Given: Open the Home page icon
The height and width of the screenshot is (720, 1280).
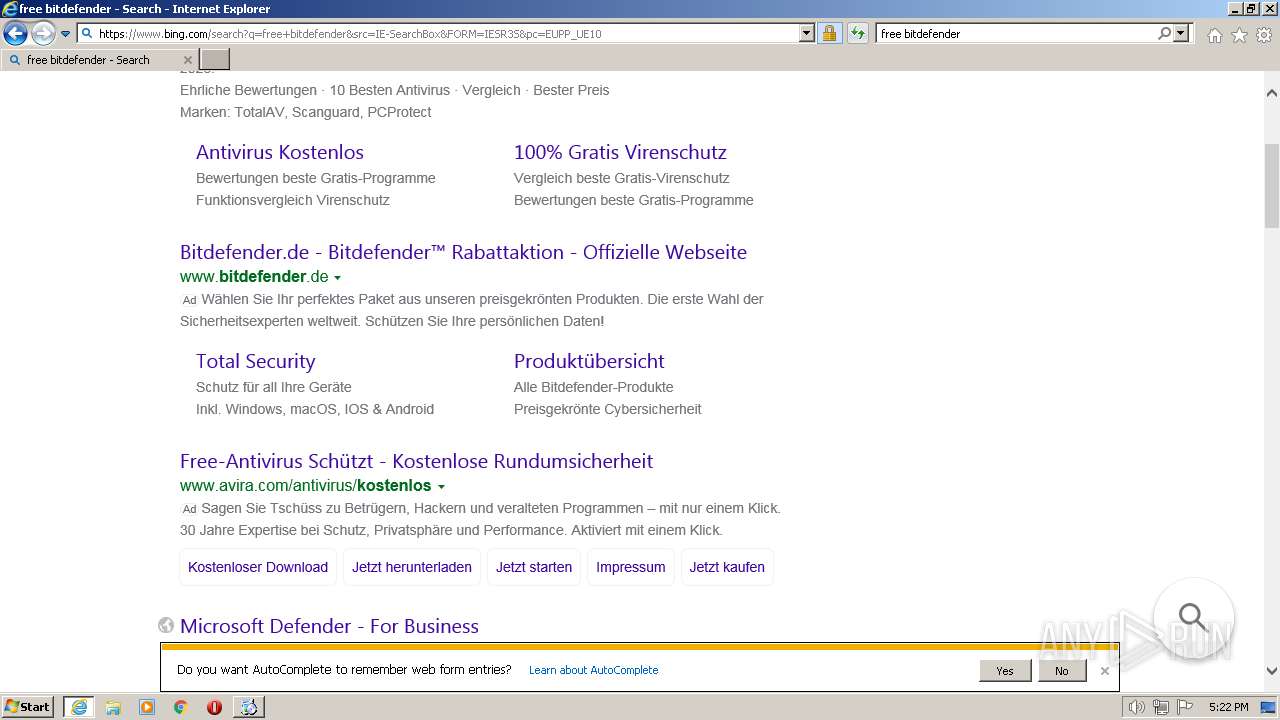Looking at the screenshot, I should pyautogui.click(x=1214, y=35).
